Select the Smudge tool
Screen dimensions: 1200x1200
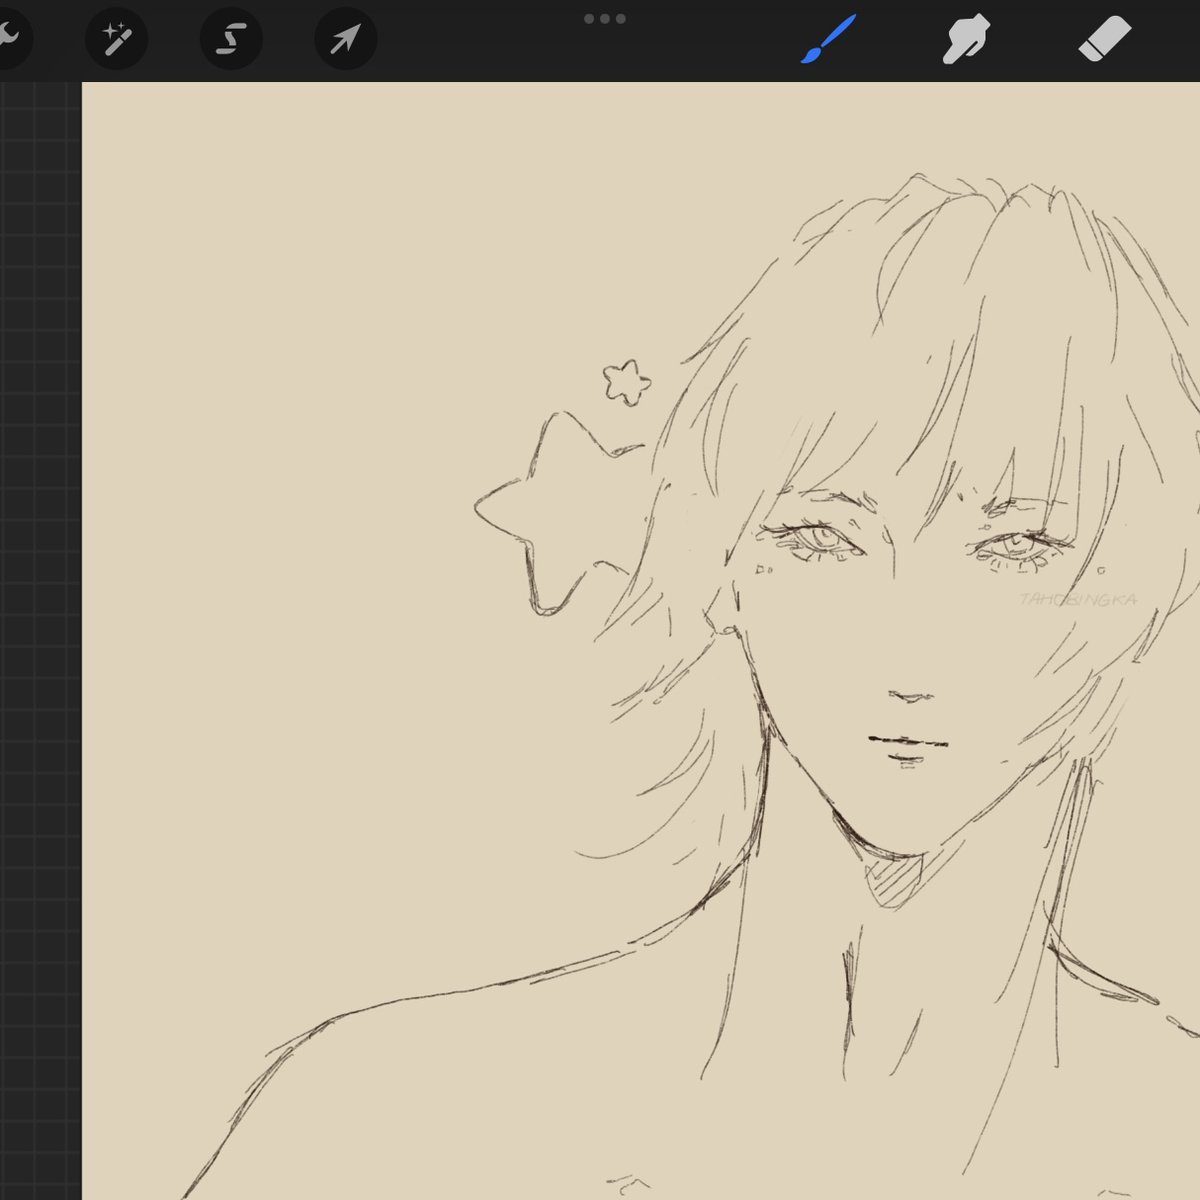[966, 39]
